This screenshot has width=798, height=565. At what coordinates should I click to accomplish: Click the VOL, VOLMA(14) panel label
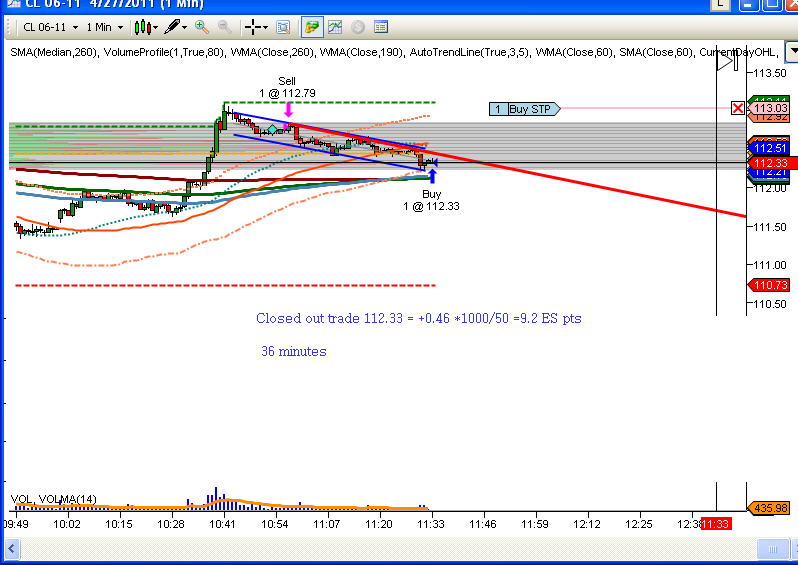point(53,499)
